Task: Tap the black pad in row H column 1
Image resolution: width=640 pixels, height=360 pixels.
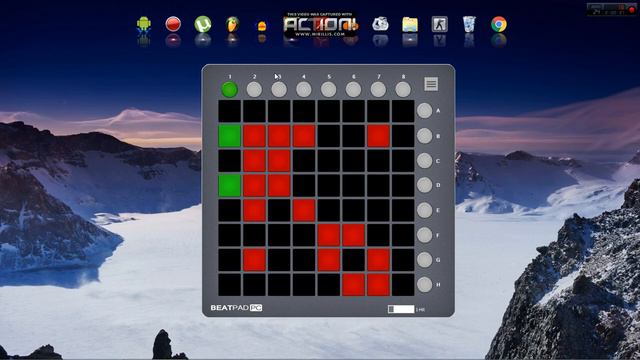Action: [x=229, y=284]
